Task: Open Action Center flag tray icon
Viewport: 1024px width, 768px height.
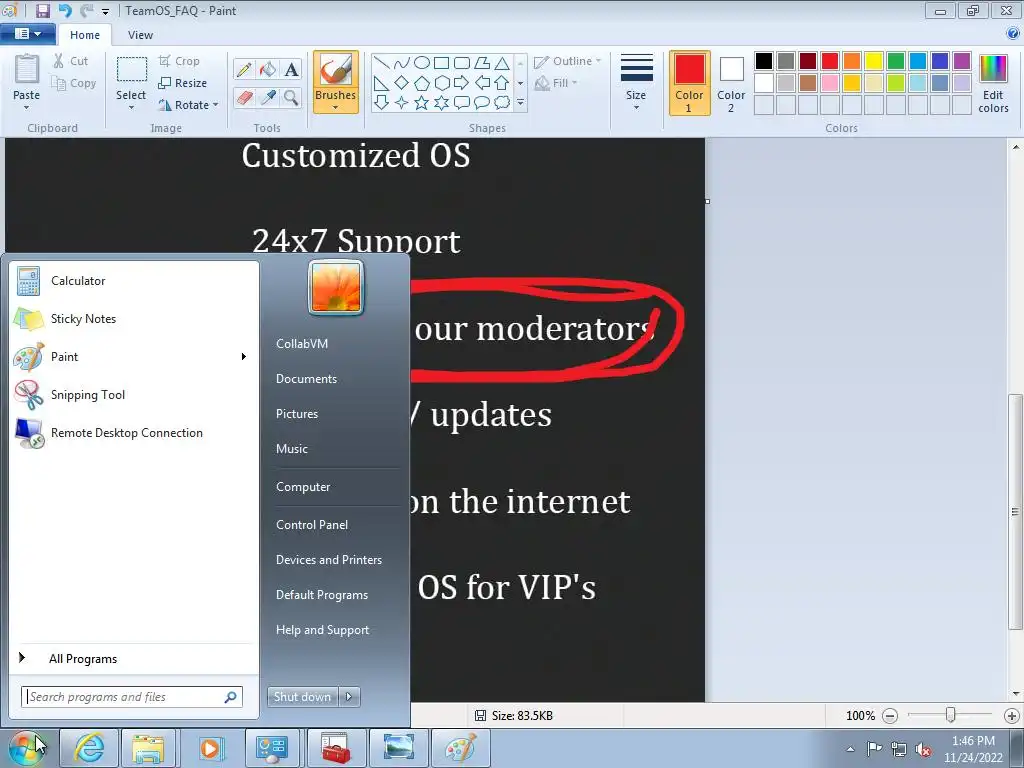Action: 874,749
